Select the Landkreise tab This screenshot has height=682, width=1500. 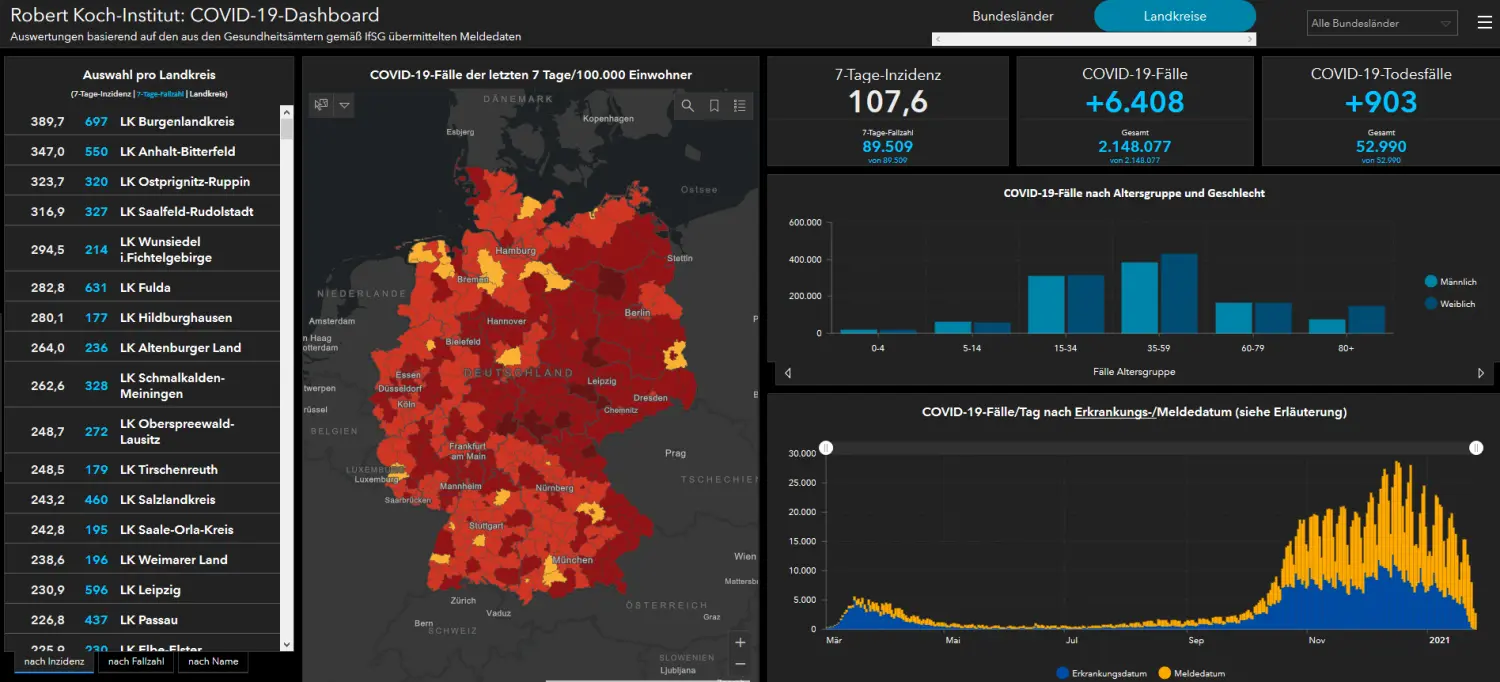click(1175, 16)
